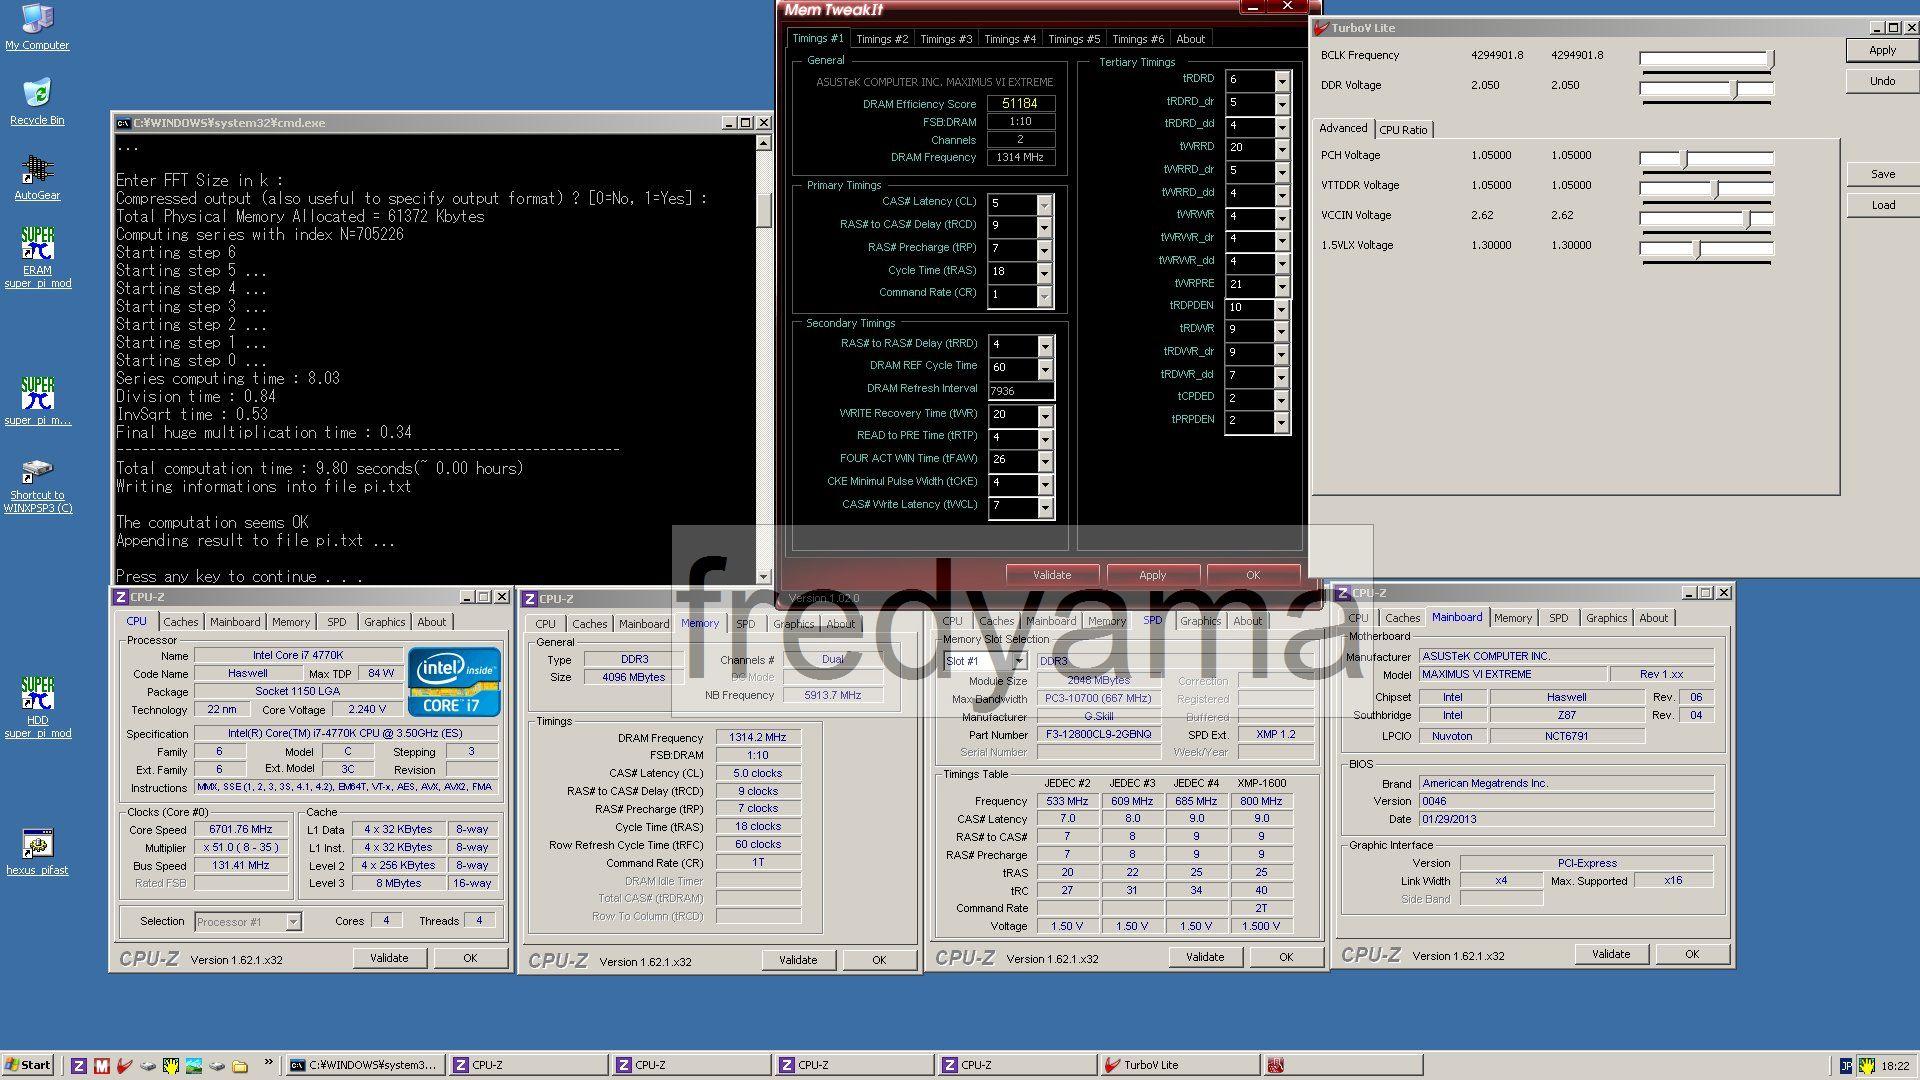
Task: Click Save in TurboV Lite
Action: tap(1882, 174)
